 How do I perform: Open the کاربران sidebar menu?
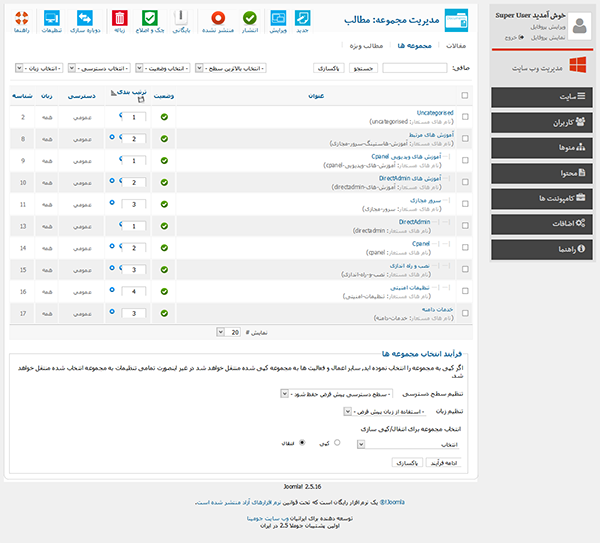point(542,122)
